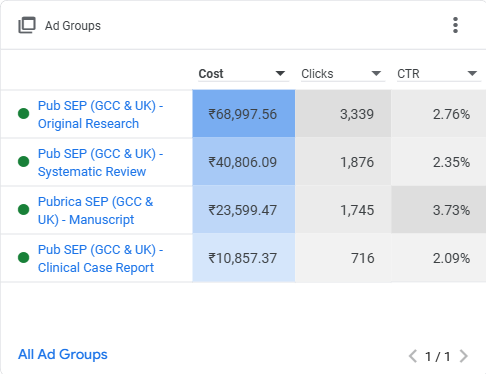Click green status dot for Manuscript
This screenshot has height=374, width=486.
[24, 210]
